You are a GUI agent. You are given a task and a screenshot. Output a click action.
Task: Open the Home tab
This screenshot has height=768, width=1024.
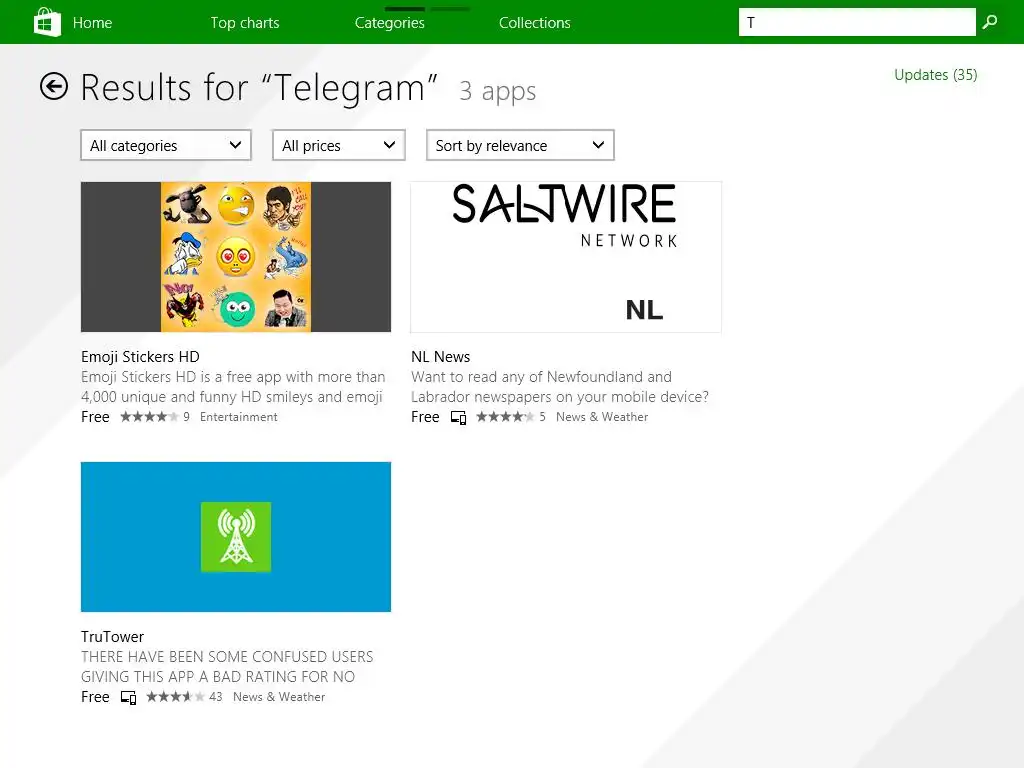pos(92,23)
